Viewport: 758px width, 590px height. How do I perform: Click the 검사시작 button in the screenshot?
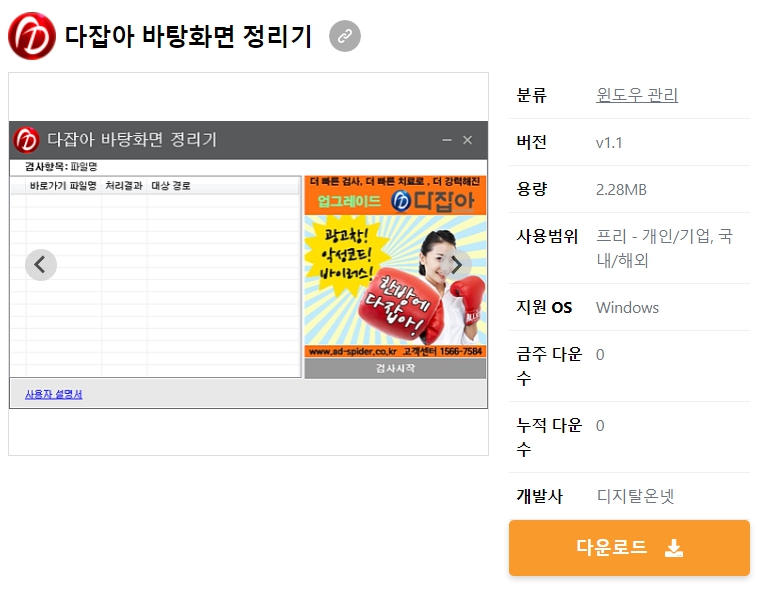(x=395, y=368)
